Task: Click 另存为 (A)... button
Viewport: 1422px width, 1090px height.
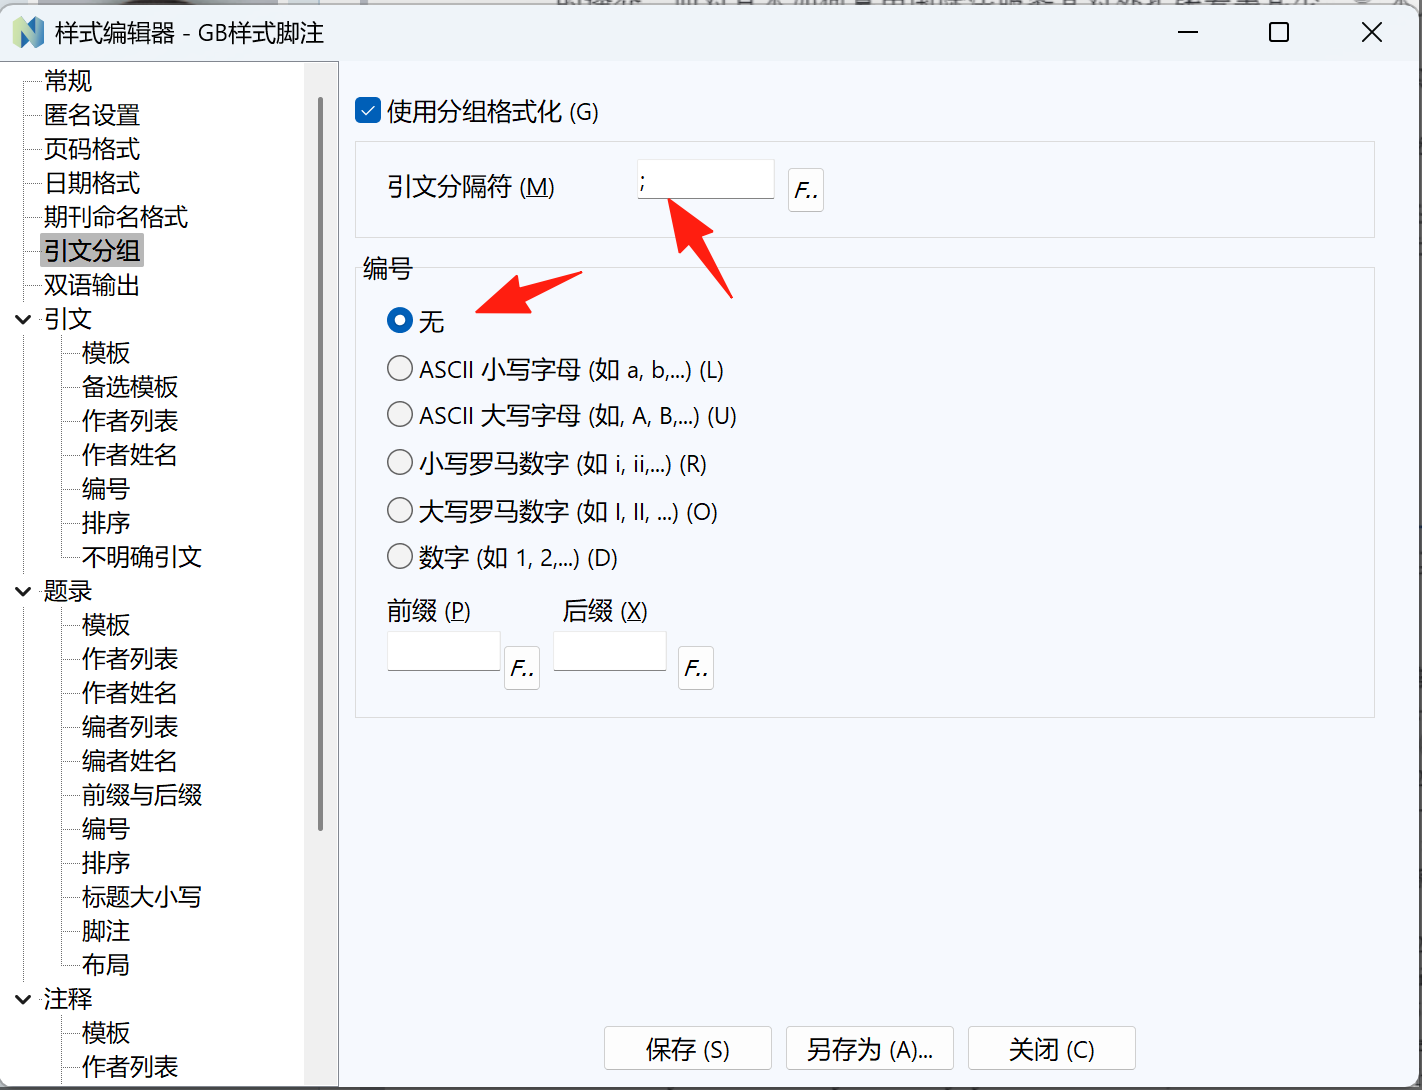Action: tap(870, 1049)
